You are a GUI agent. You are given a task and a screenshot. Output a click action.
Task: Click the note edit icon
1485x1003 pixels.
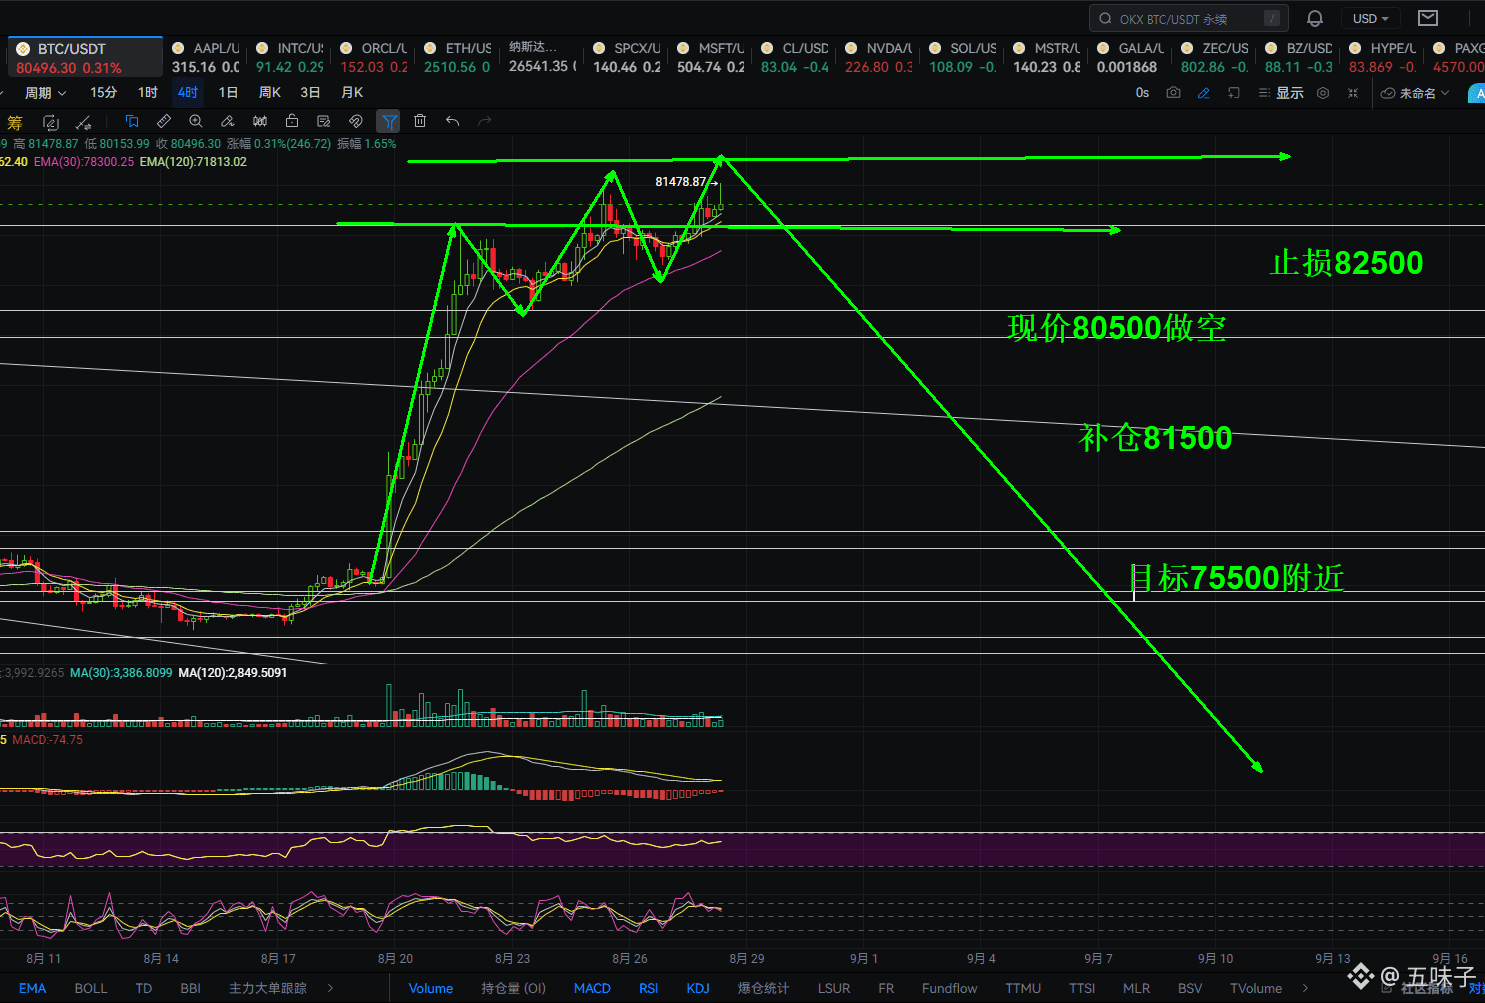click(324, 121)
